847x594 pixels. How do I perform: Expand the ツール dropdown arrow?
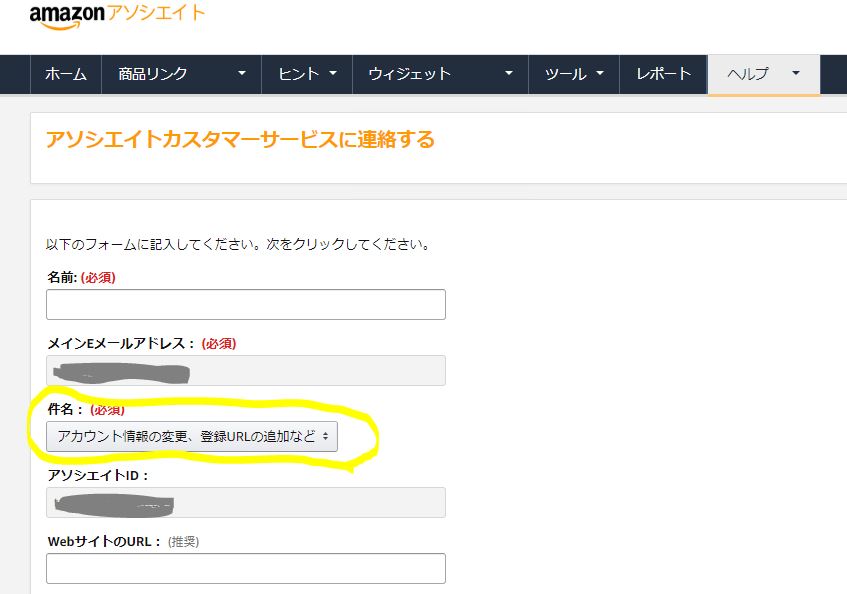click(600, 73)
